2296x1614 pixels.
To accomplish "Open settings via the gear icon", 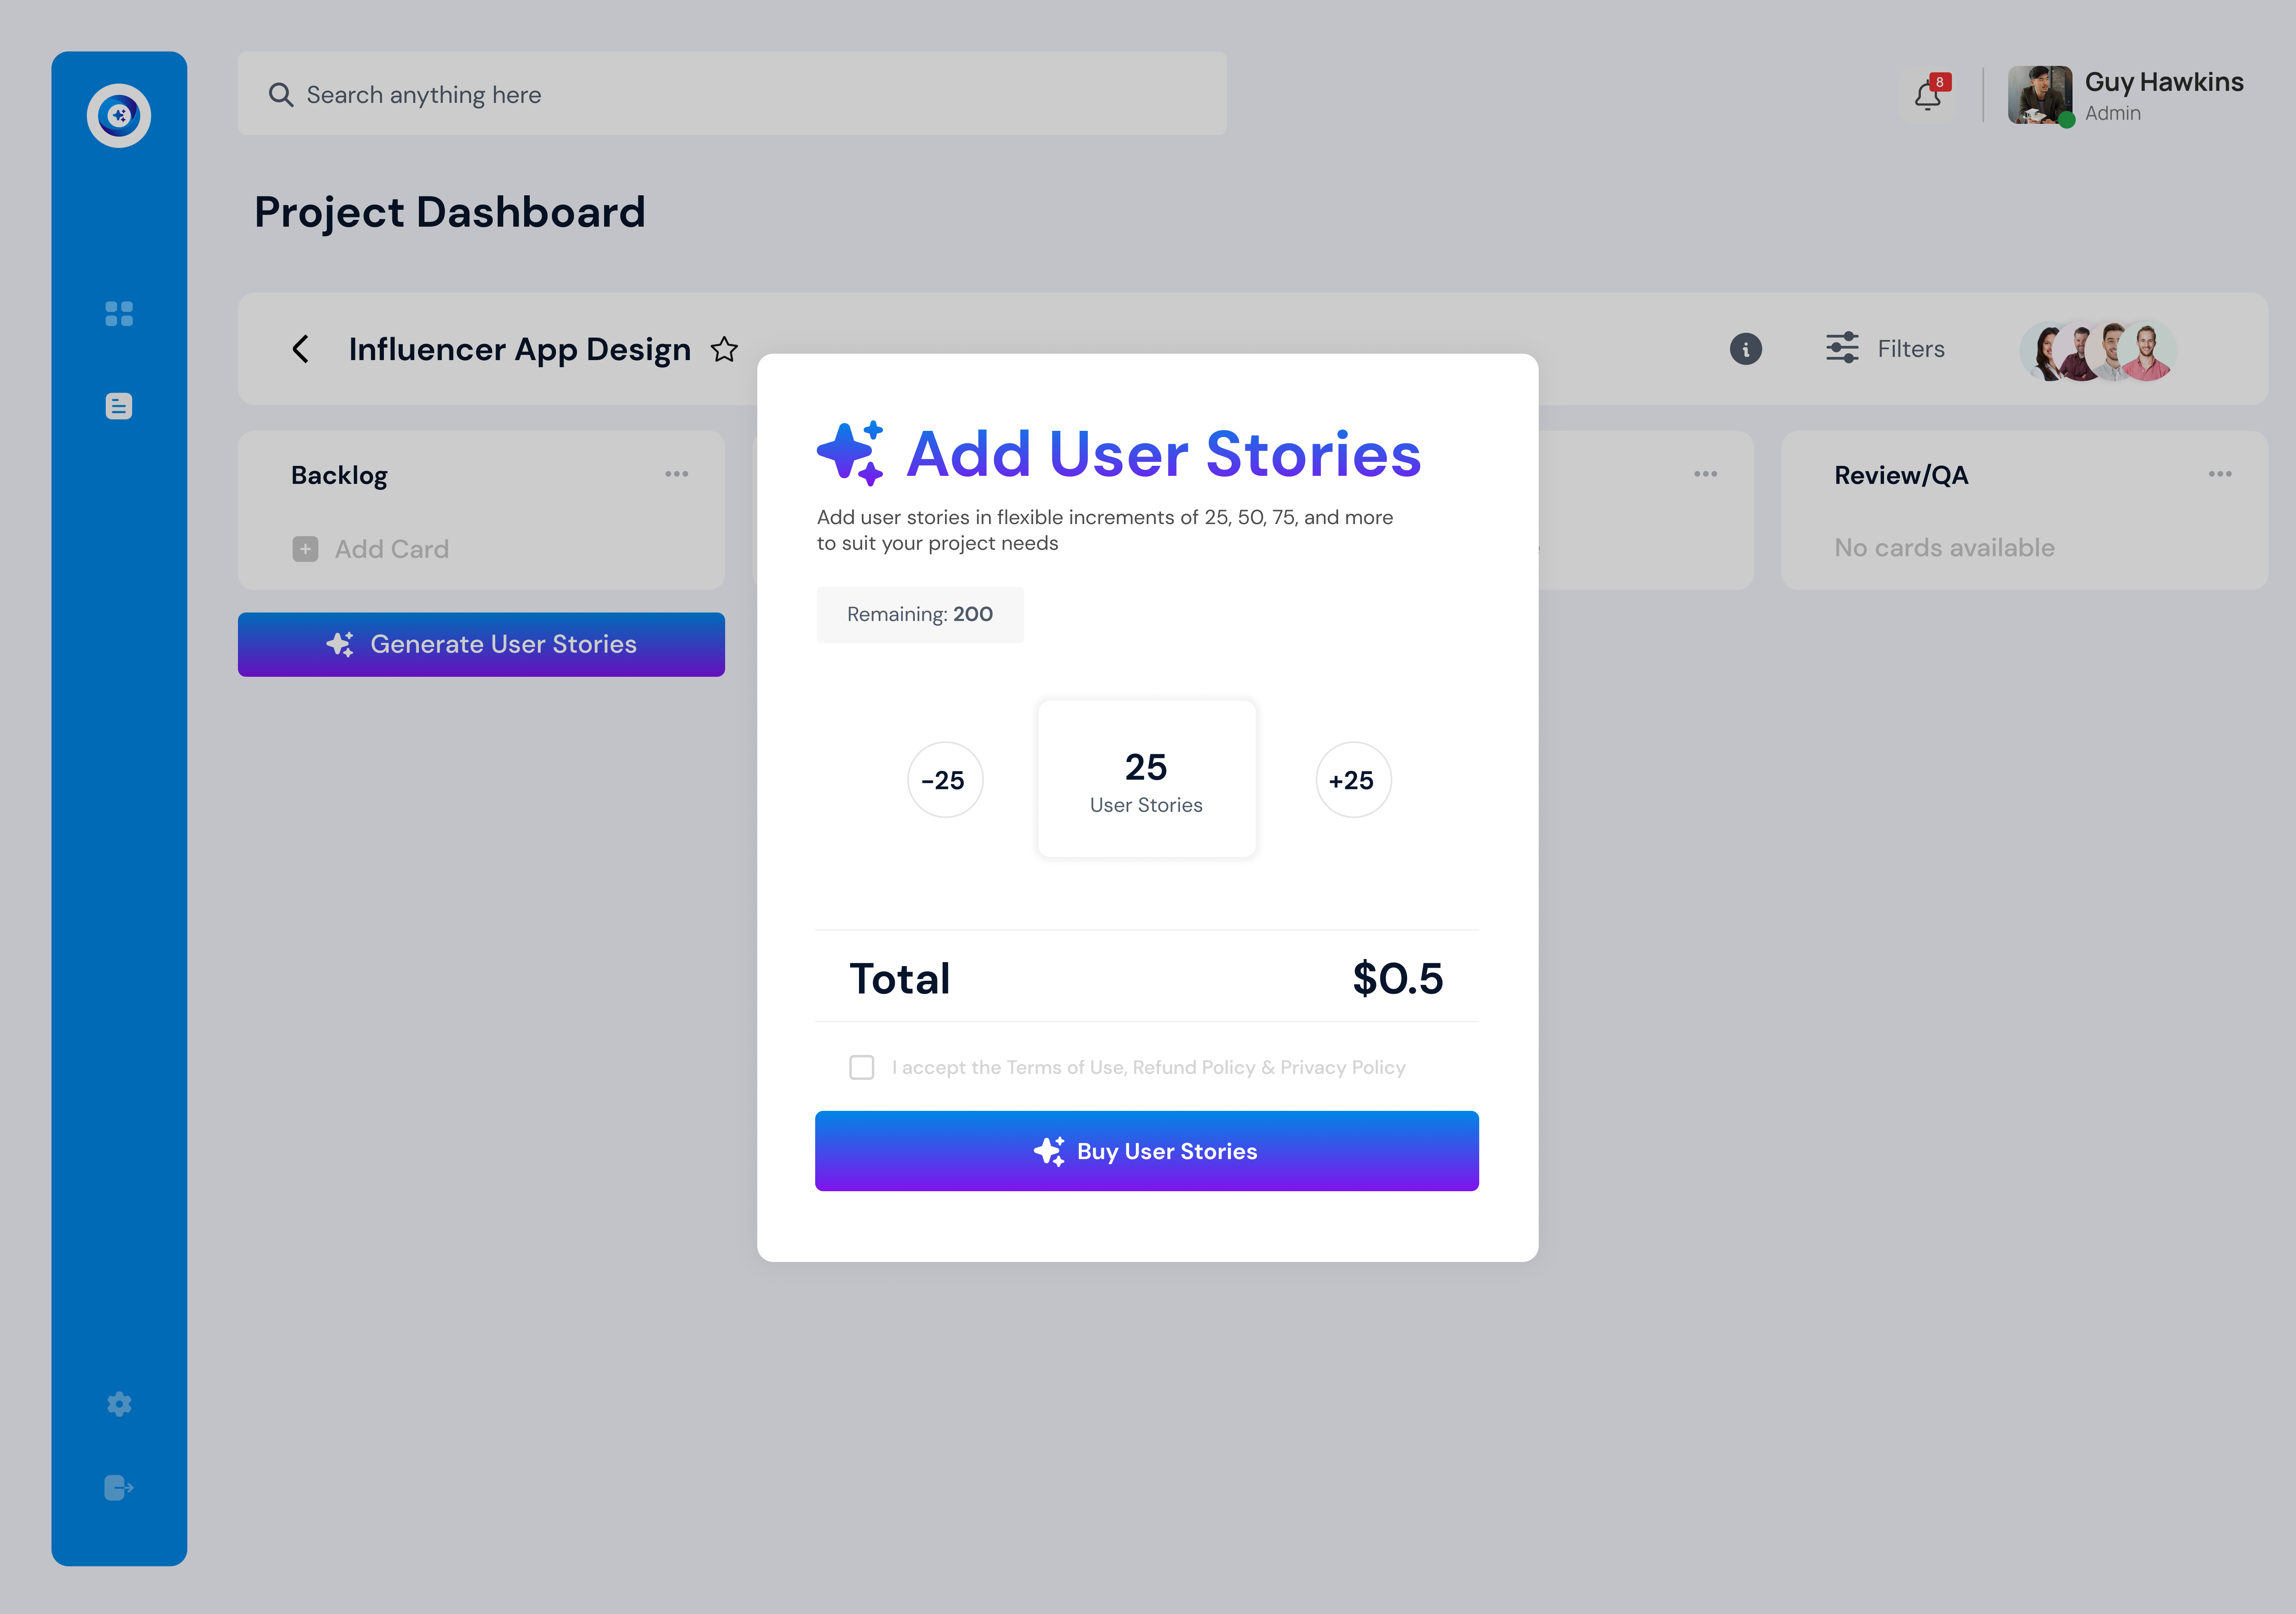I will click(x=119, y=1404).
